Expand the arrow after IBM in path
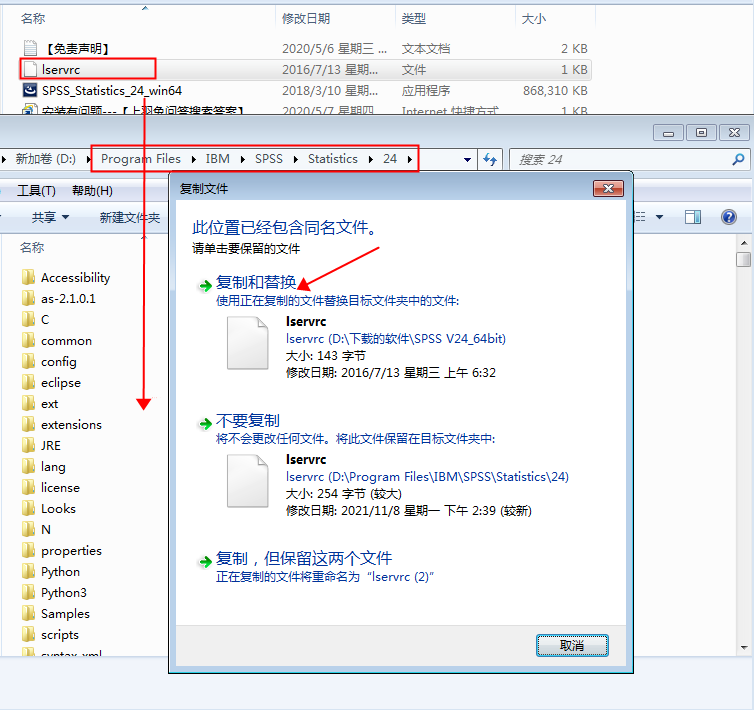Viewport: 754px width, 710px height. click(x=243, y=159)
